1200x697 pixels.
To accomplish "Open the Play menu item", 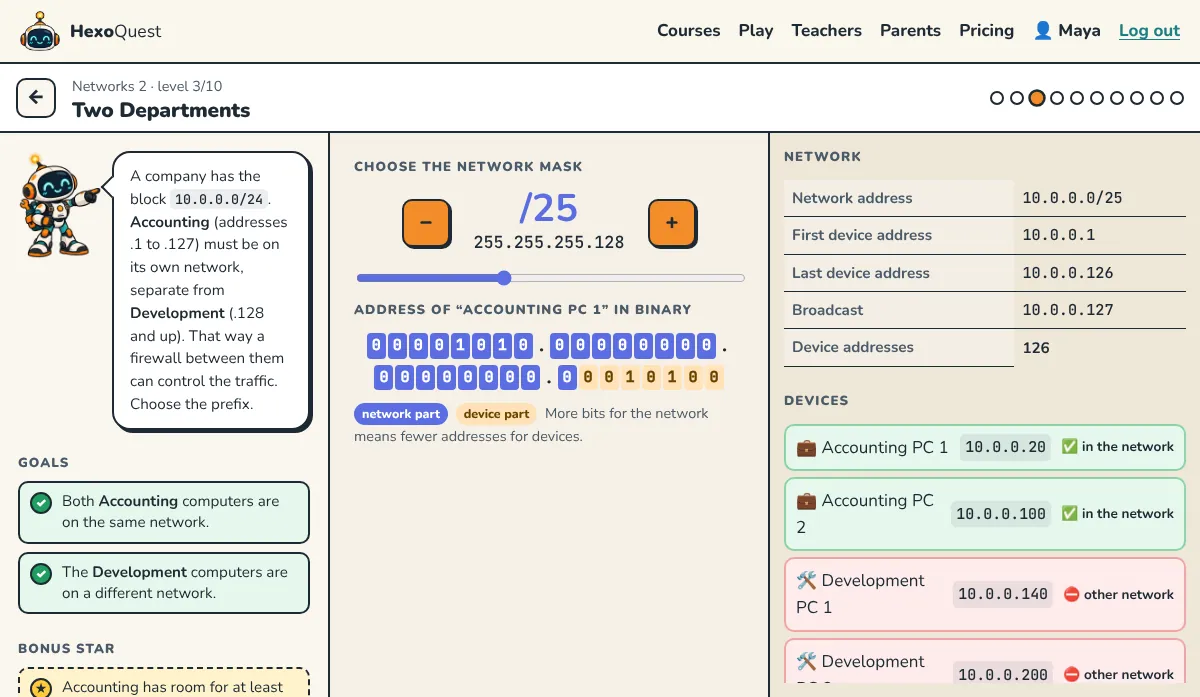I will [756, 31].
